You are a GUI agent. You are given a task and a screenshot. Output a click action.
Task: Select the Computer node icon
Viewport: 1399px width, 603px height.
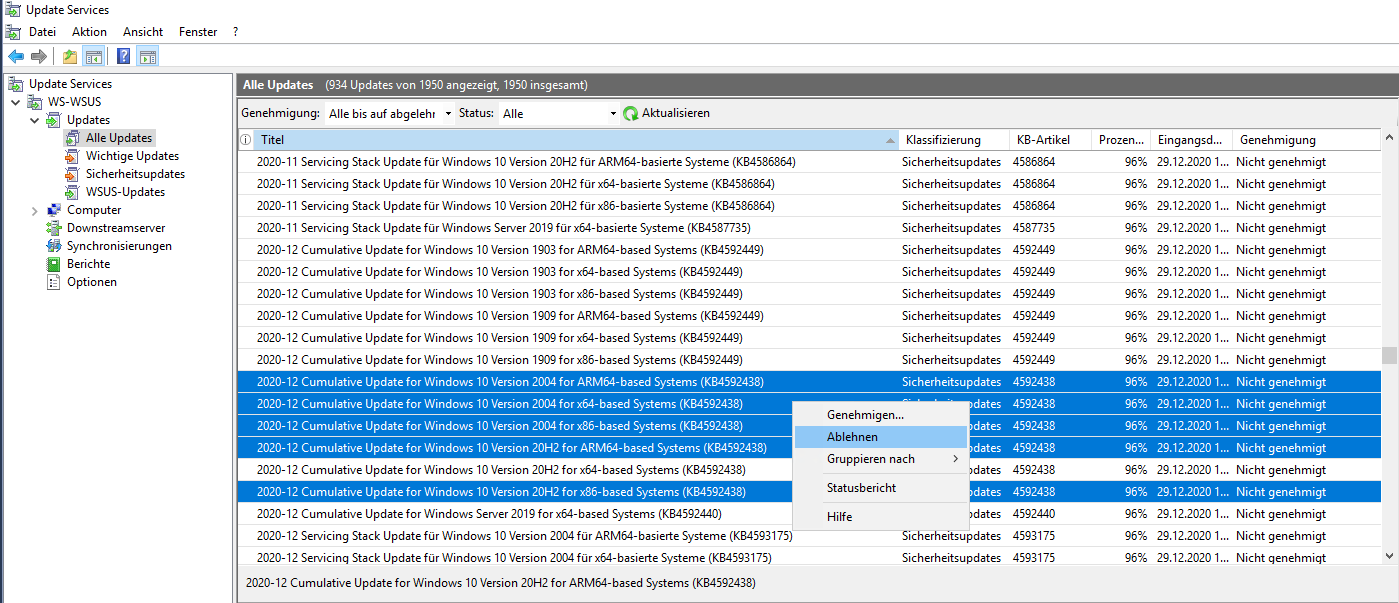54,210
